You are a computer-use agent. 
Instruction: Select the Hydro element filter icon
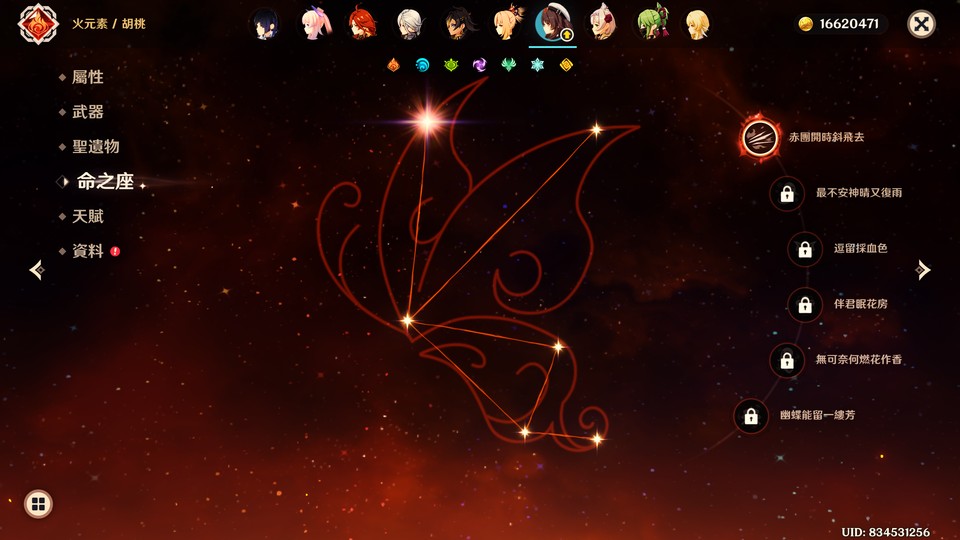423,65
